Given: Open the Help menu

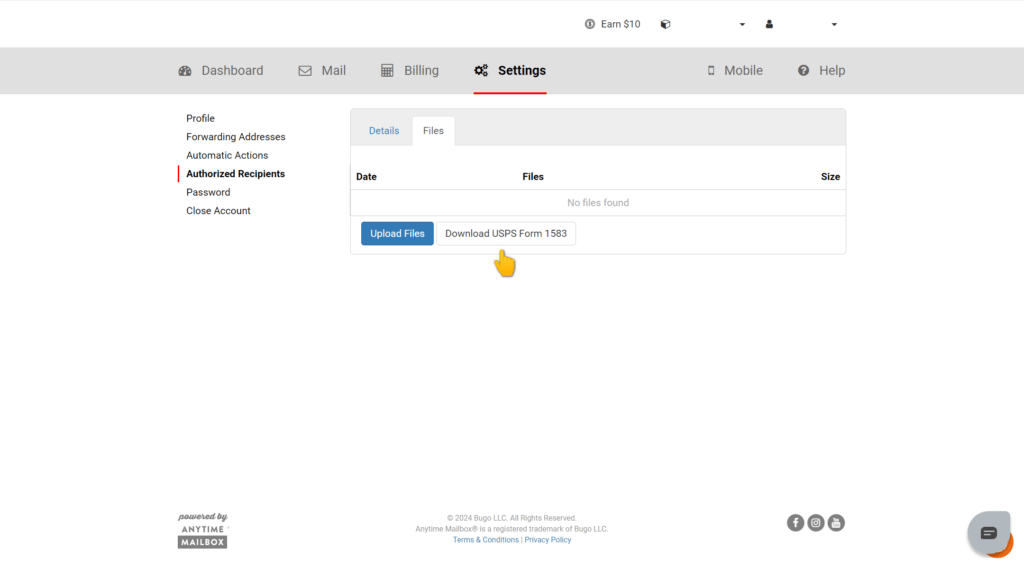Looking at the screenshot, I should [821, 71].
